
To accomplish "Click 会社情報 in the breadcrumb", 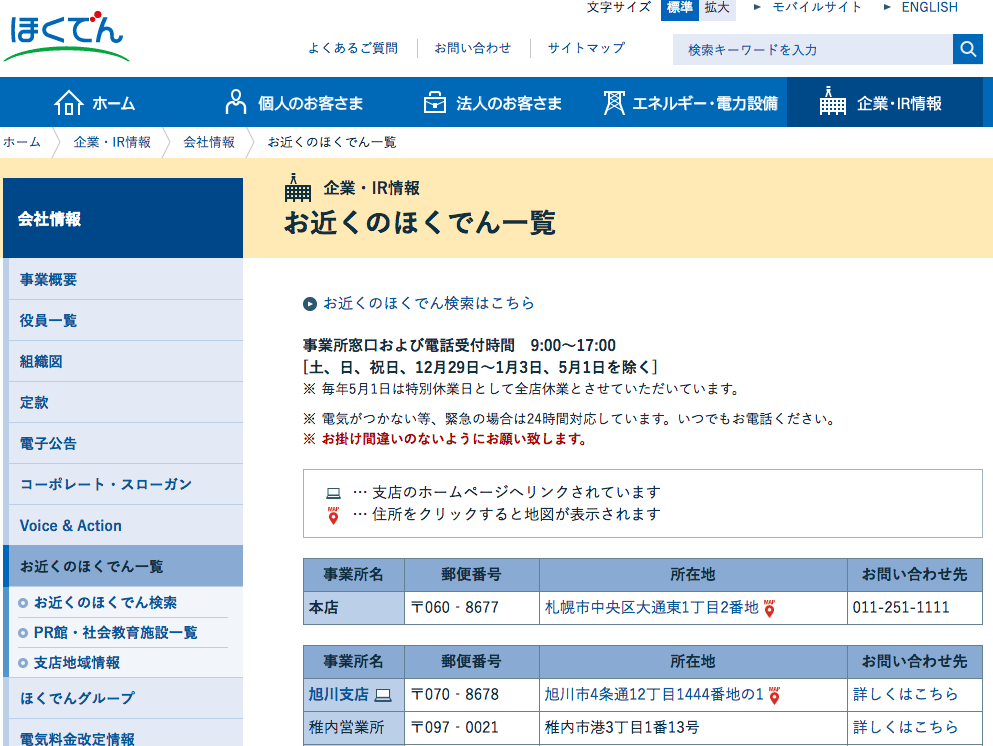I will point(209,142).
